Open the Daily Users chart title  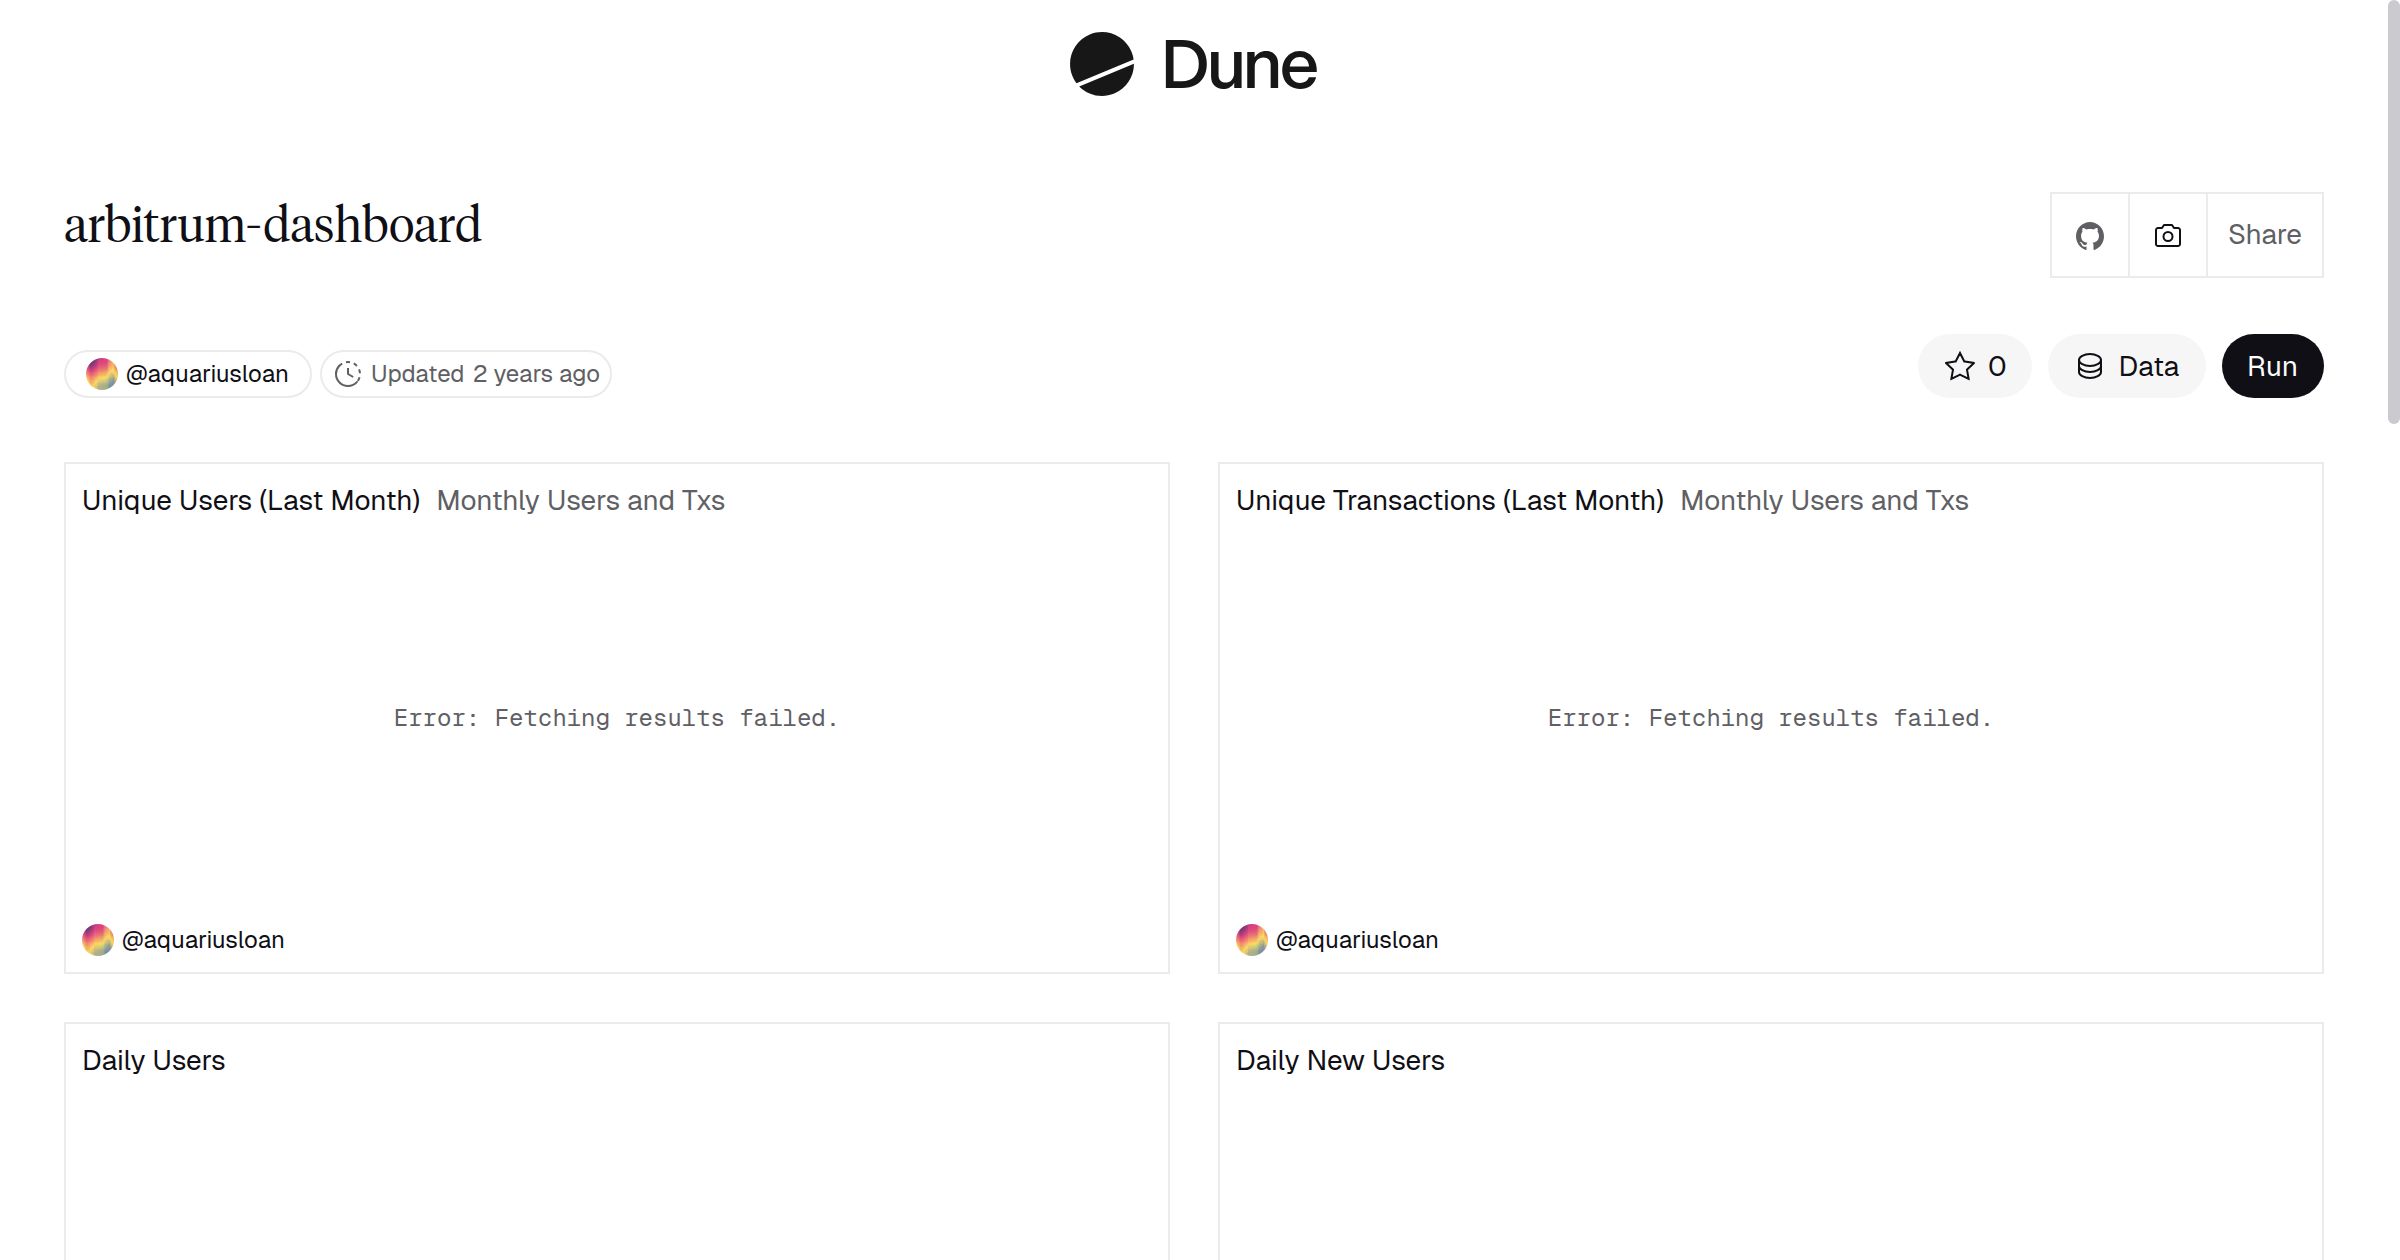coord(154,1060)
